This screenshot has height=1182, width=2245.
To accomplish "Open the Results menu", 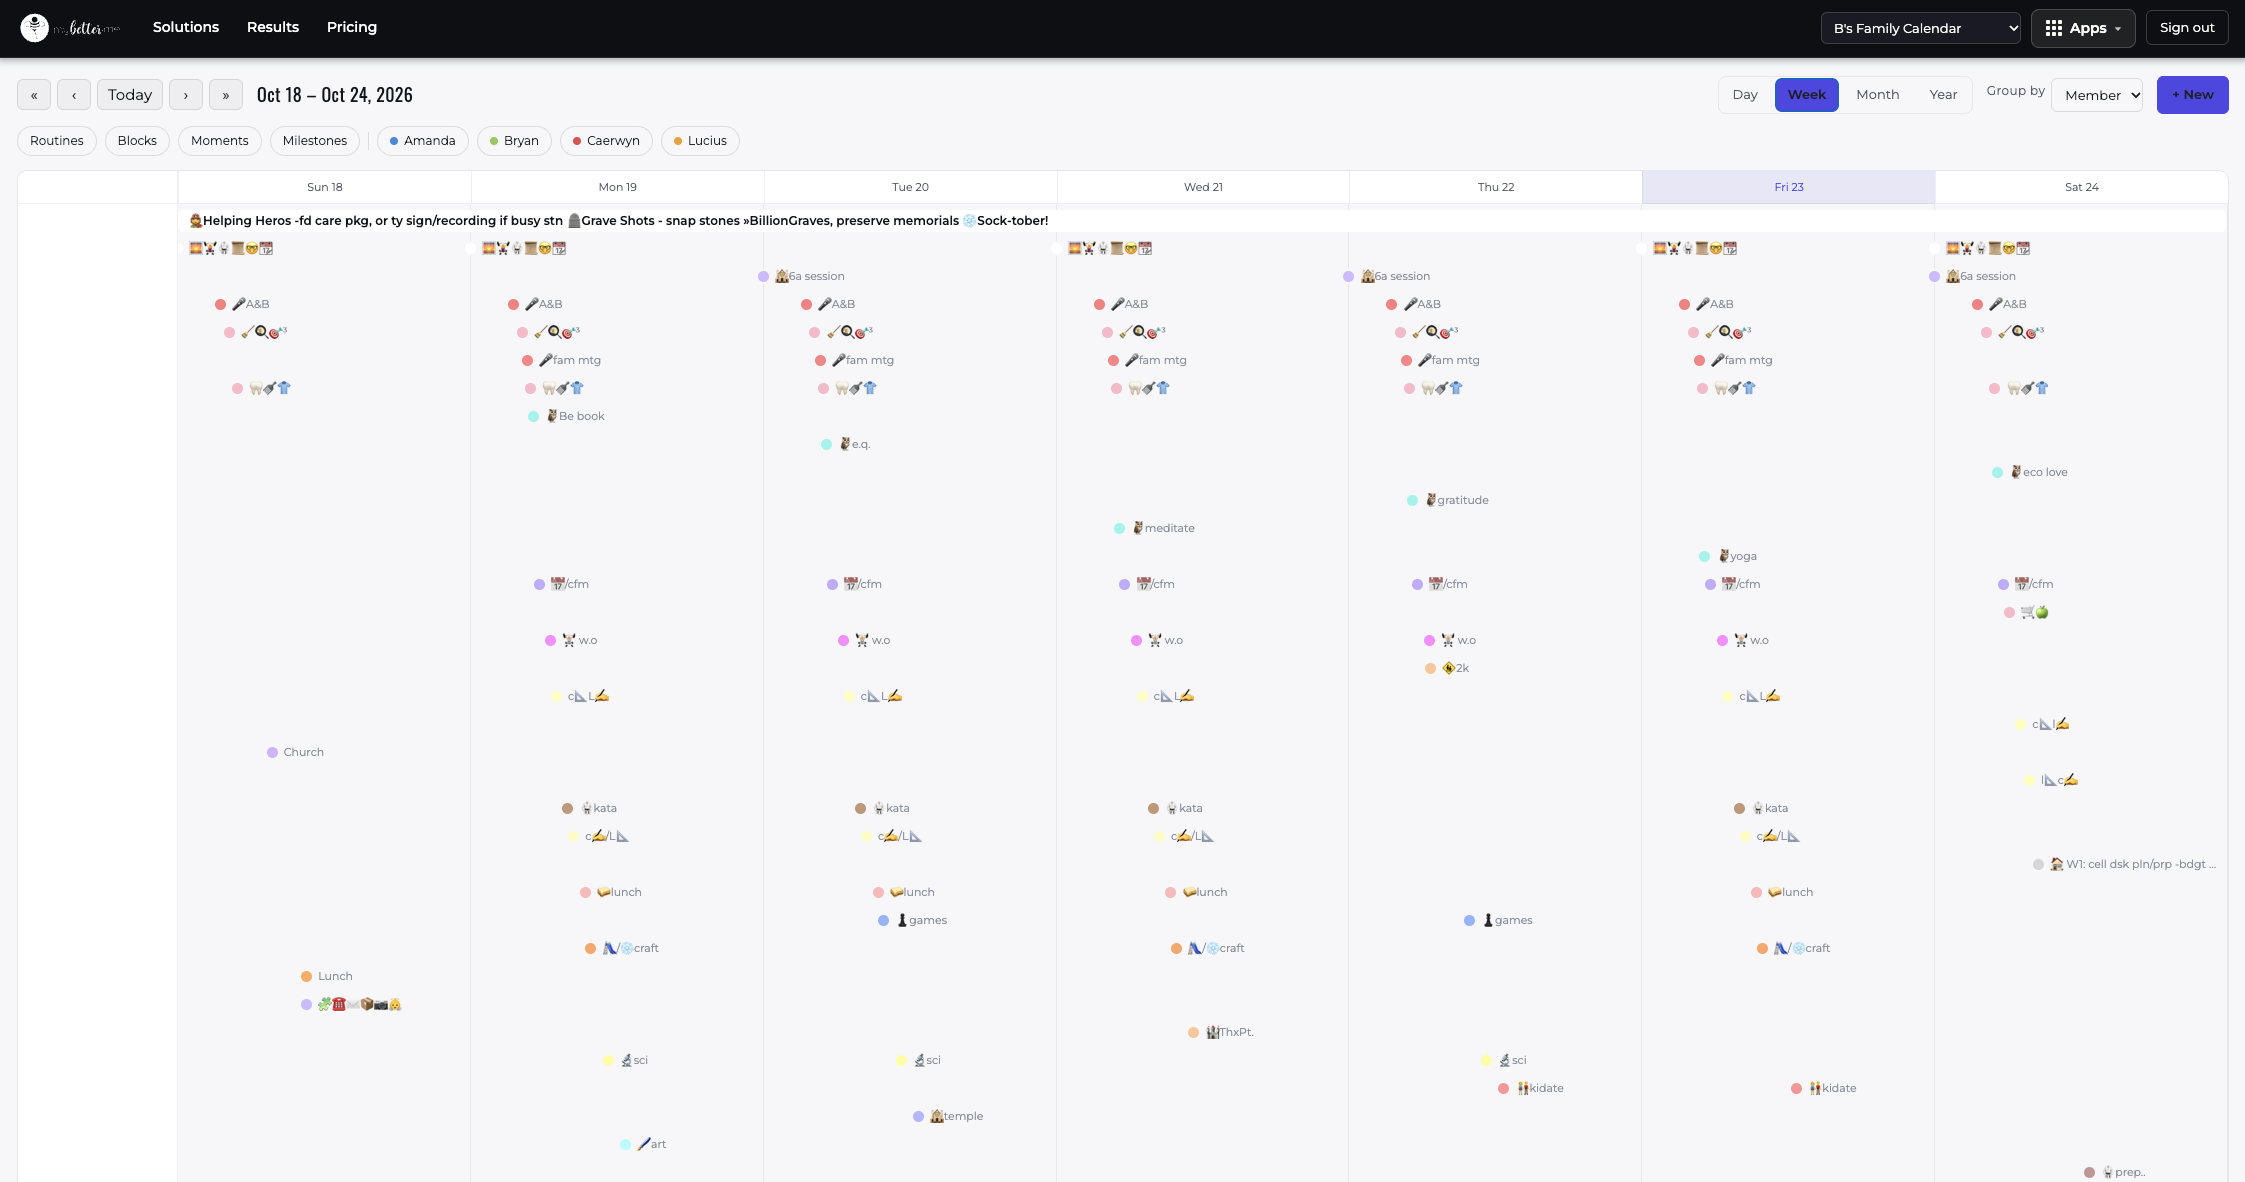I will coord(273,27).
